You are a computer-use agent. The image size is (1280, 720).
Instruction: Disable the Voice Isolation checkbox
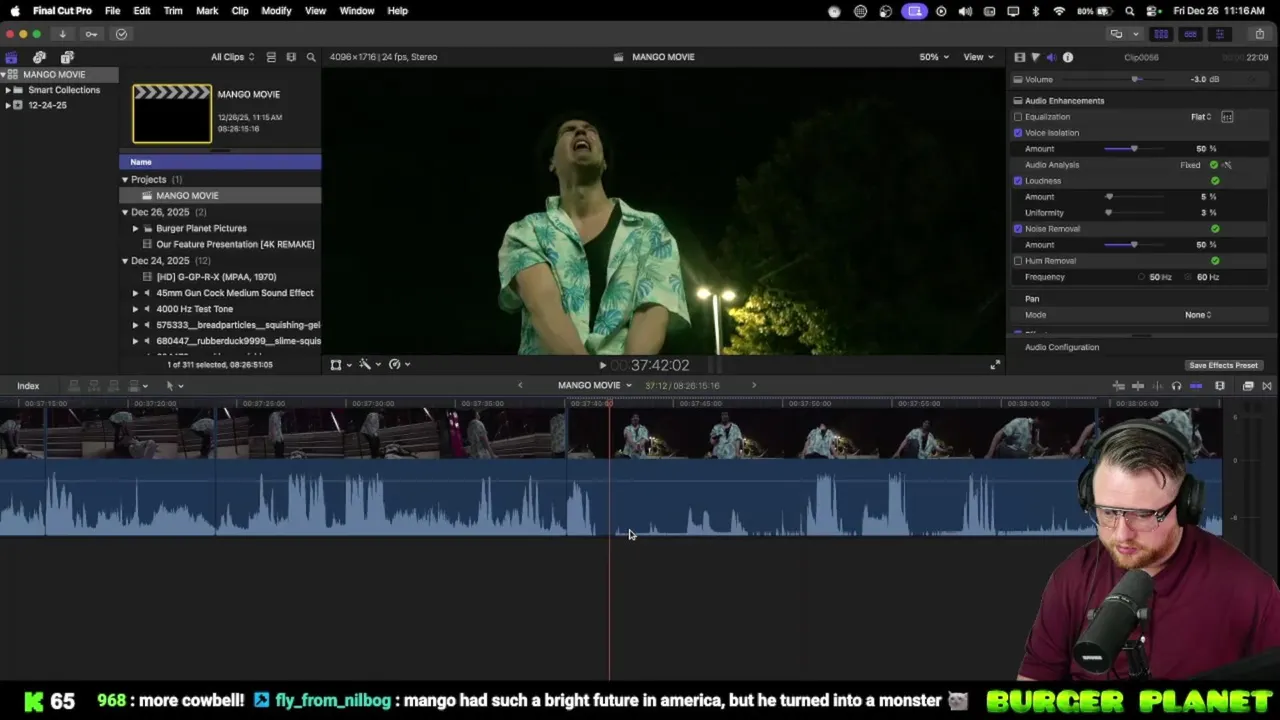pos(1018,133)
